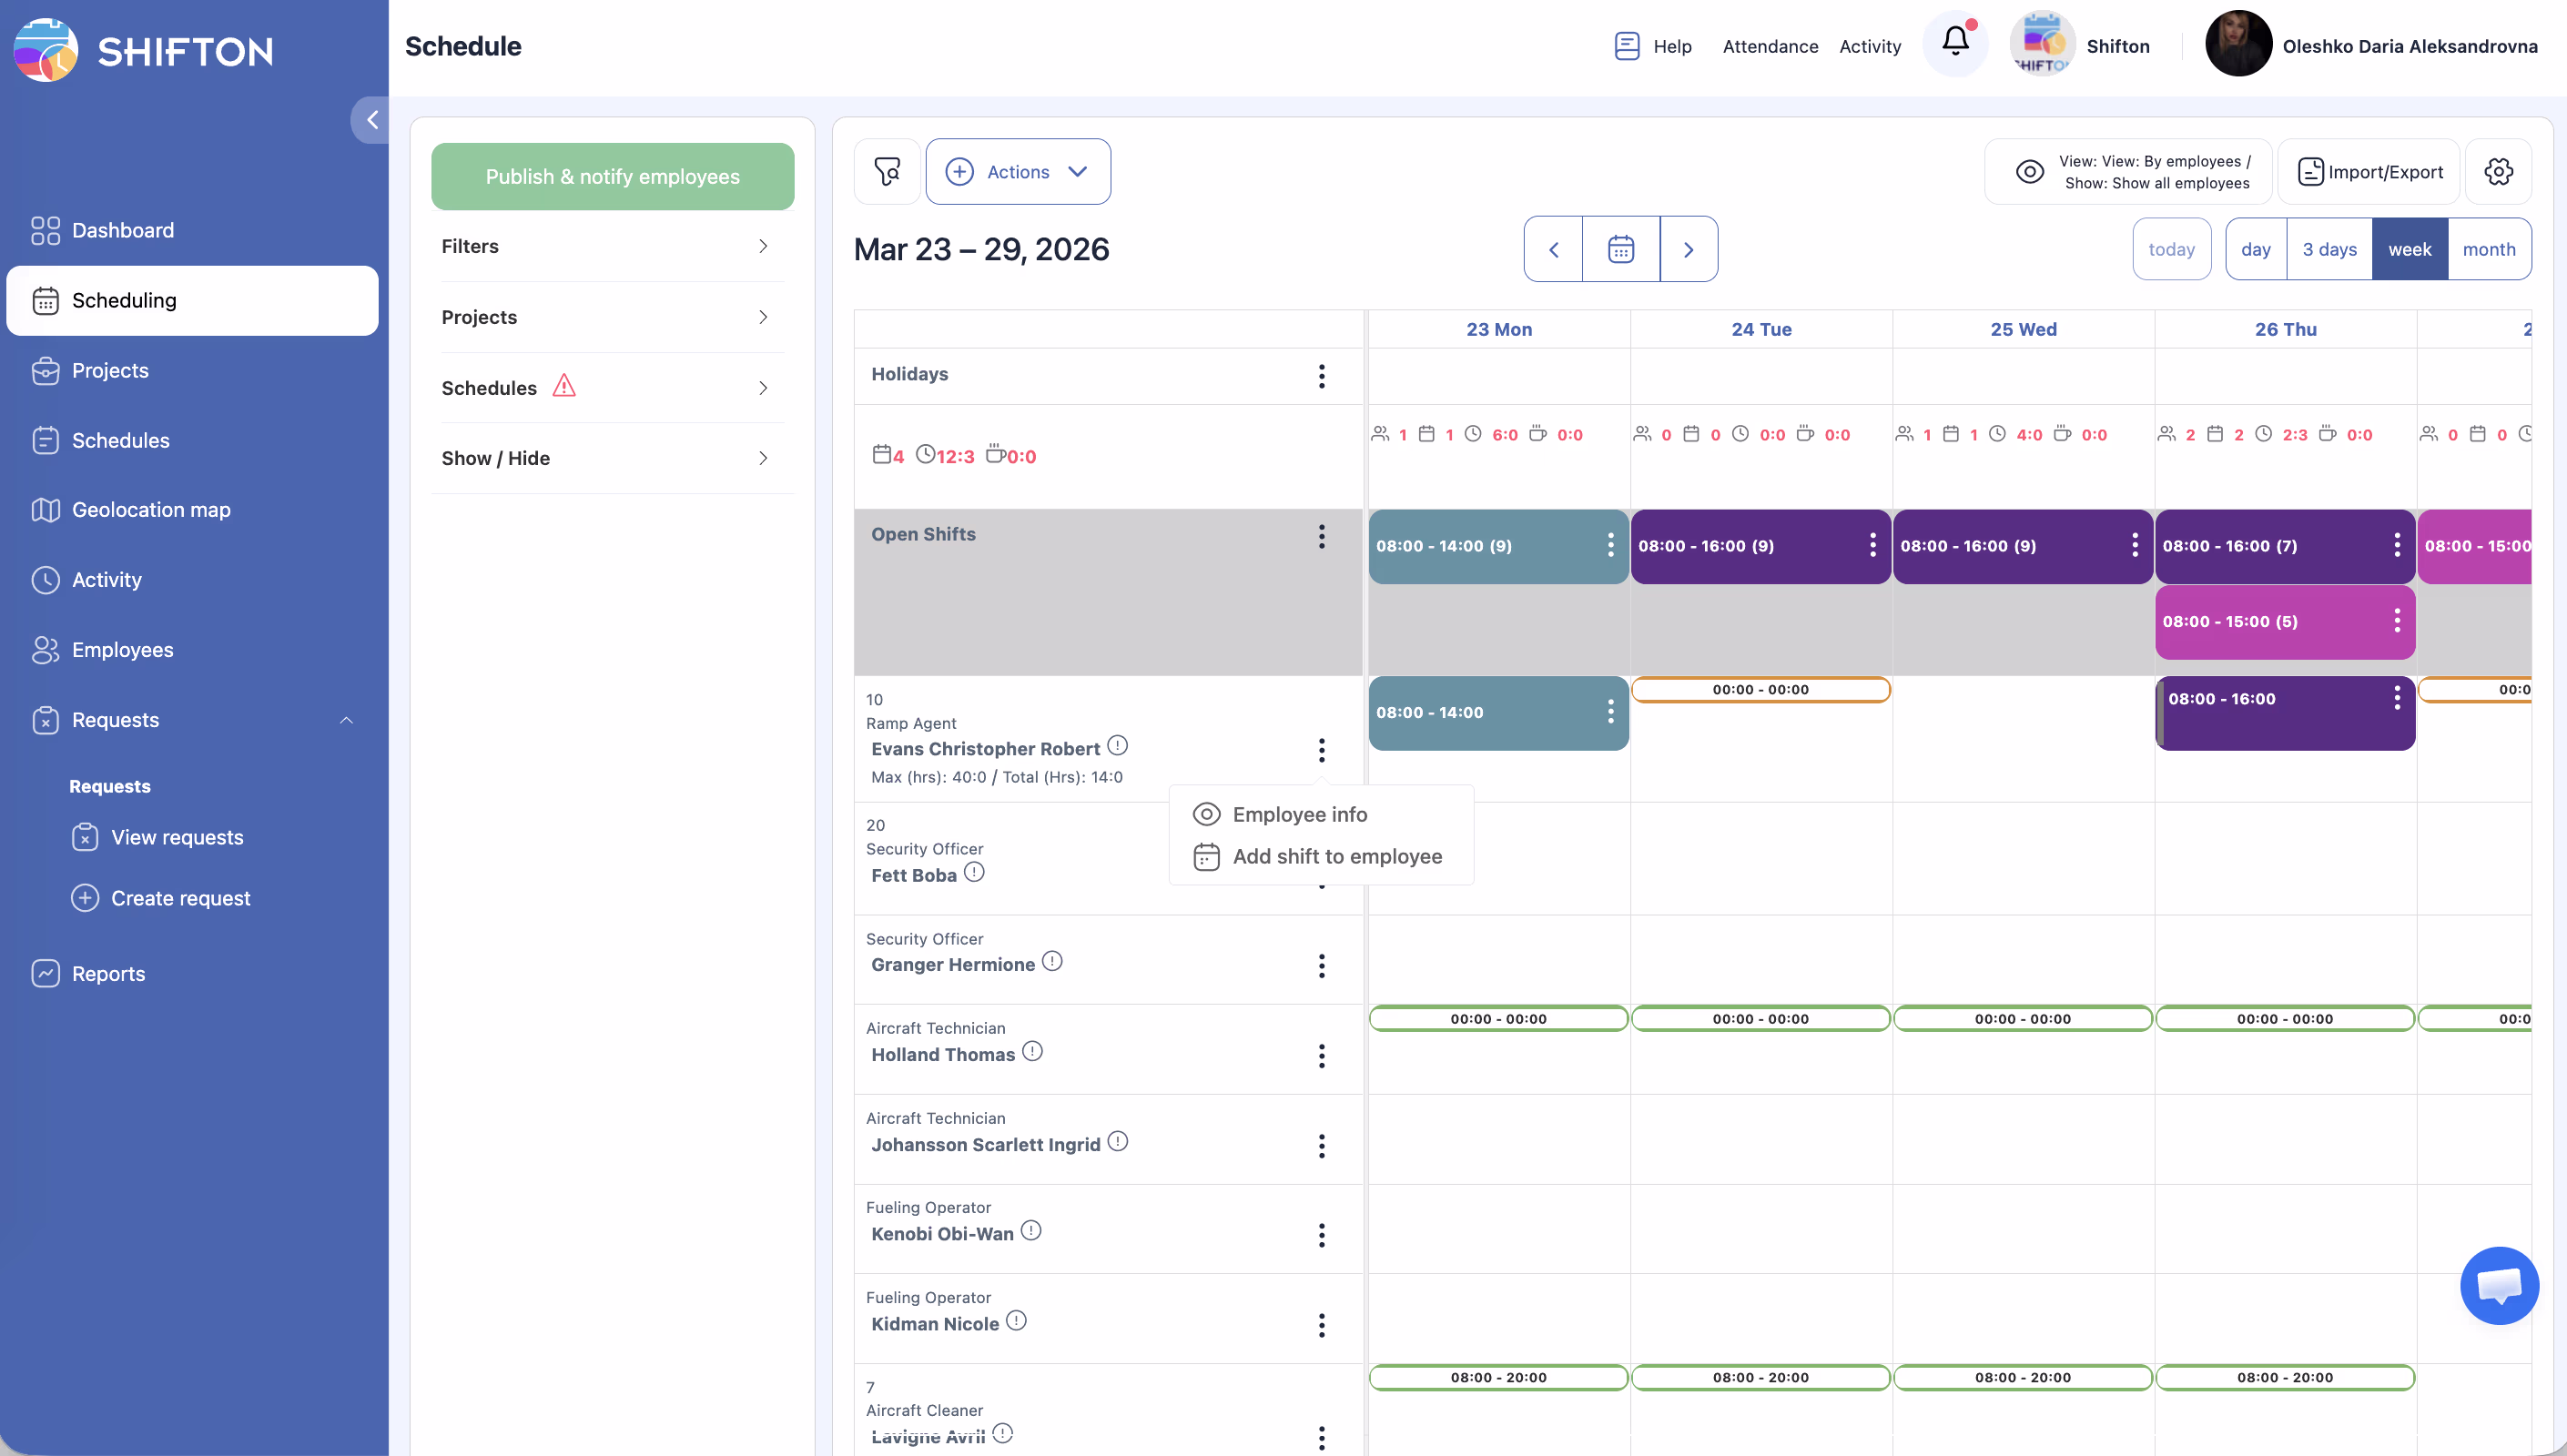Open the Actions dropdown
Image resolution: width=2567 pixels, height=1456 pixels.
[1017, 172]
